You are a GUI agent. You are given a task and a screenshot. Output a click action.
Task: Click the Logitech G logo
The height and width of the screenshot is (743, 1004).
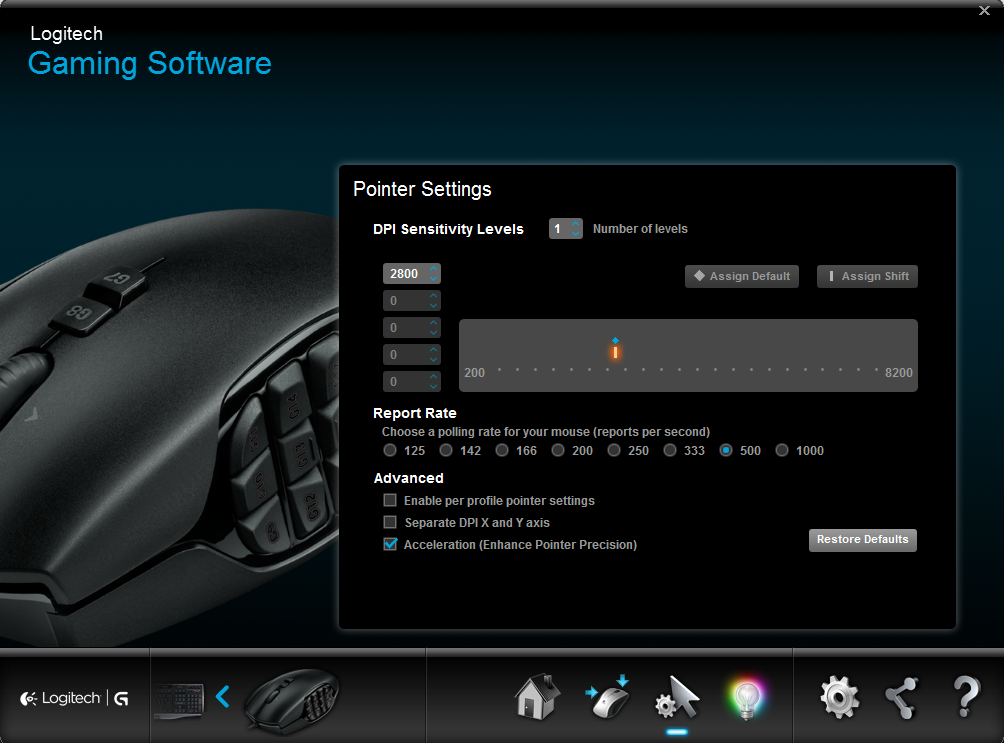tap(74, 698)
